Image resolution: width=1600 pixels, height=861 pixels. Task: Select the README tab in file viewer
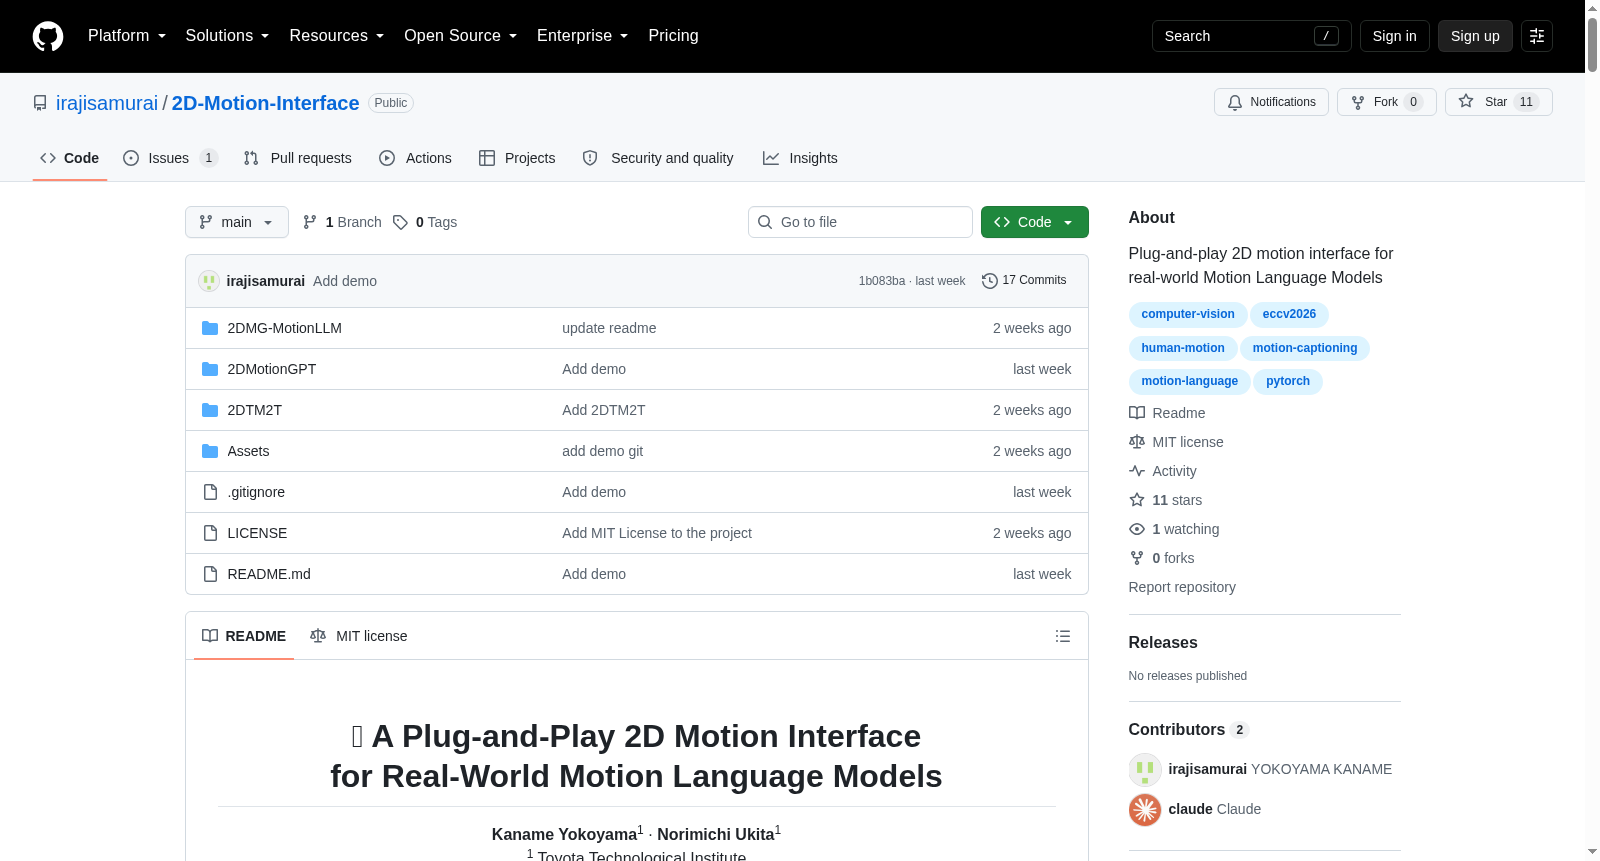tap(244, 636)
